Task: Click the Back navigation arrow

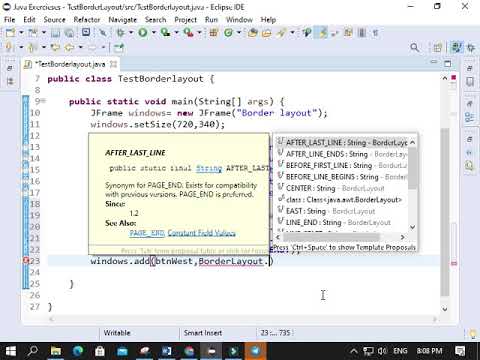Action: click(69, 47)
